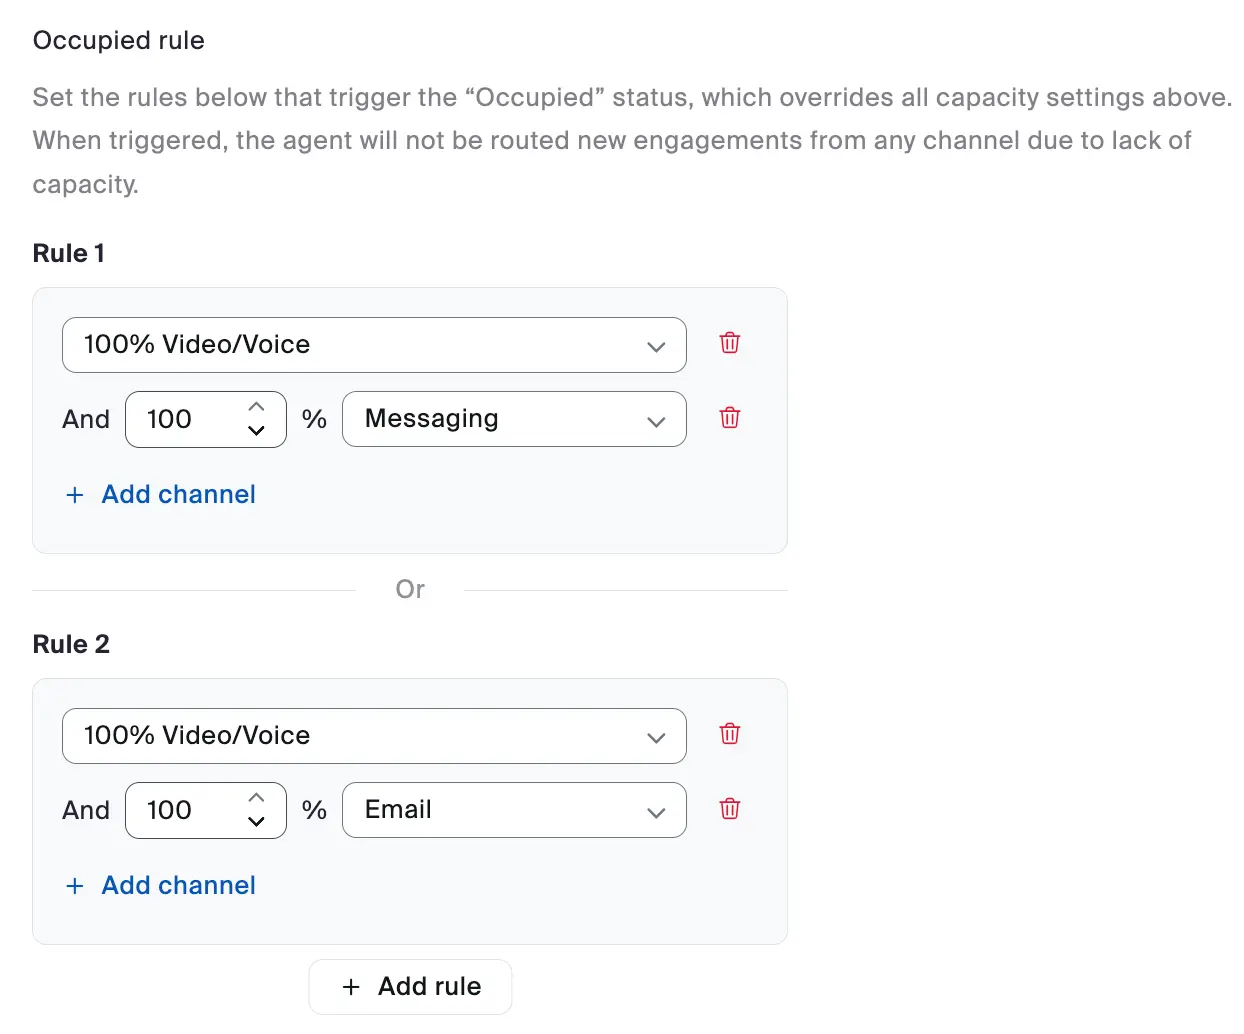Click Add channel text in Rule 2
This screenshot has height=1034, width=1244.
pos(179,886)
